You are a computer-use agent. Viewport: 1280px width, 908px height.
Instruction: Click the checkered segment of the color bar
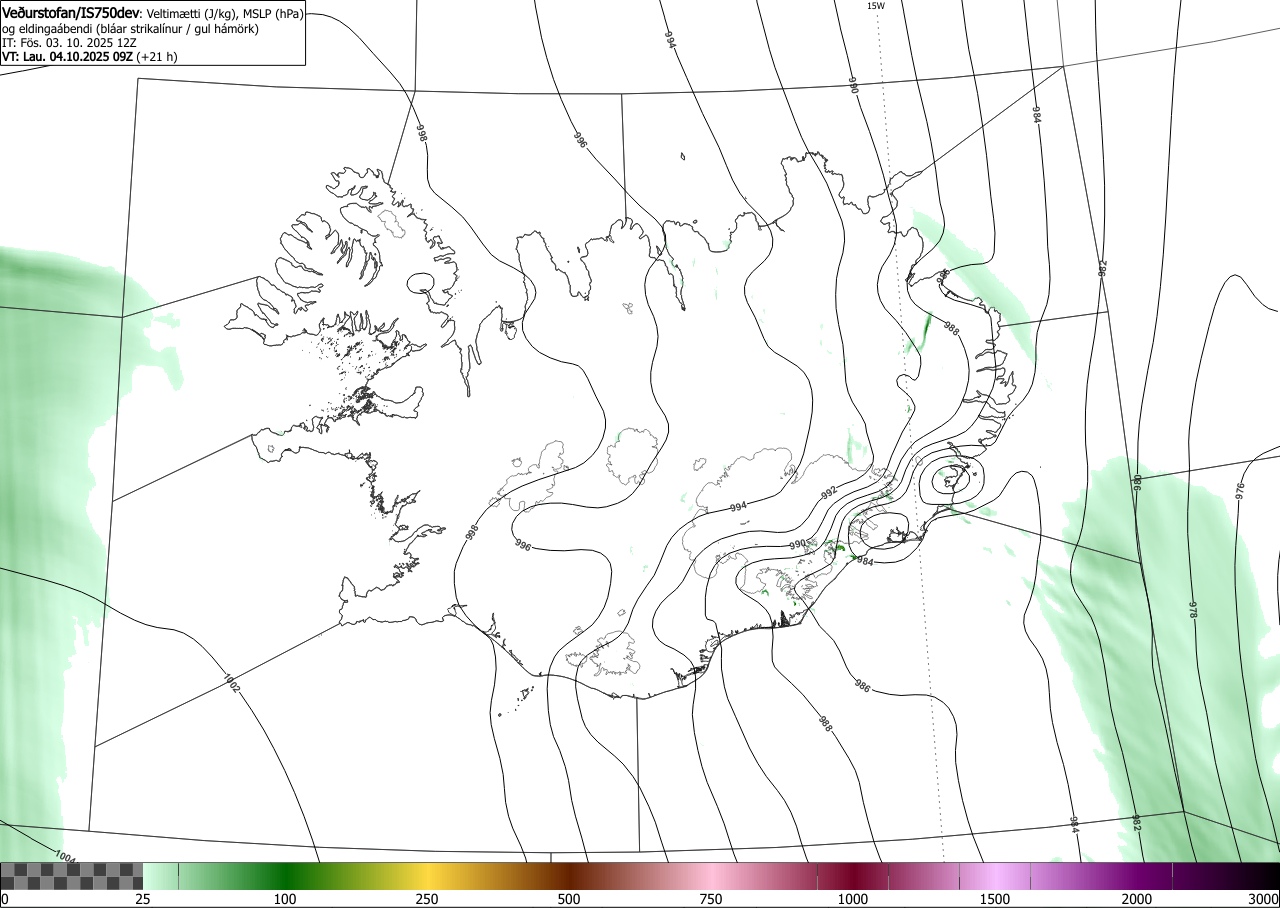click(x=72, y=876)
